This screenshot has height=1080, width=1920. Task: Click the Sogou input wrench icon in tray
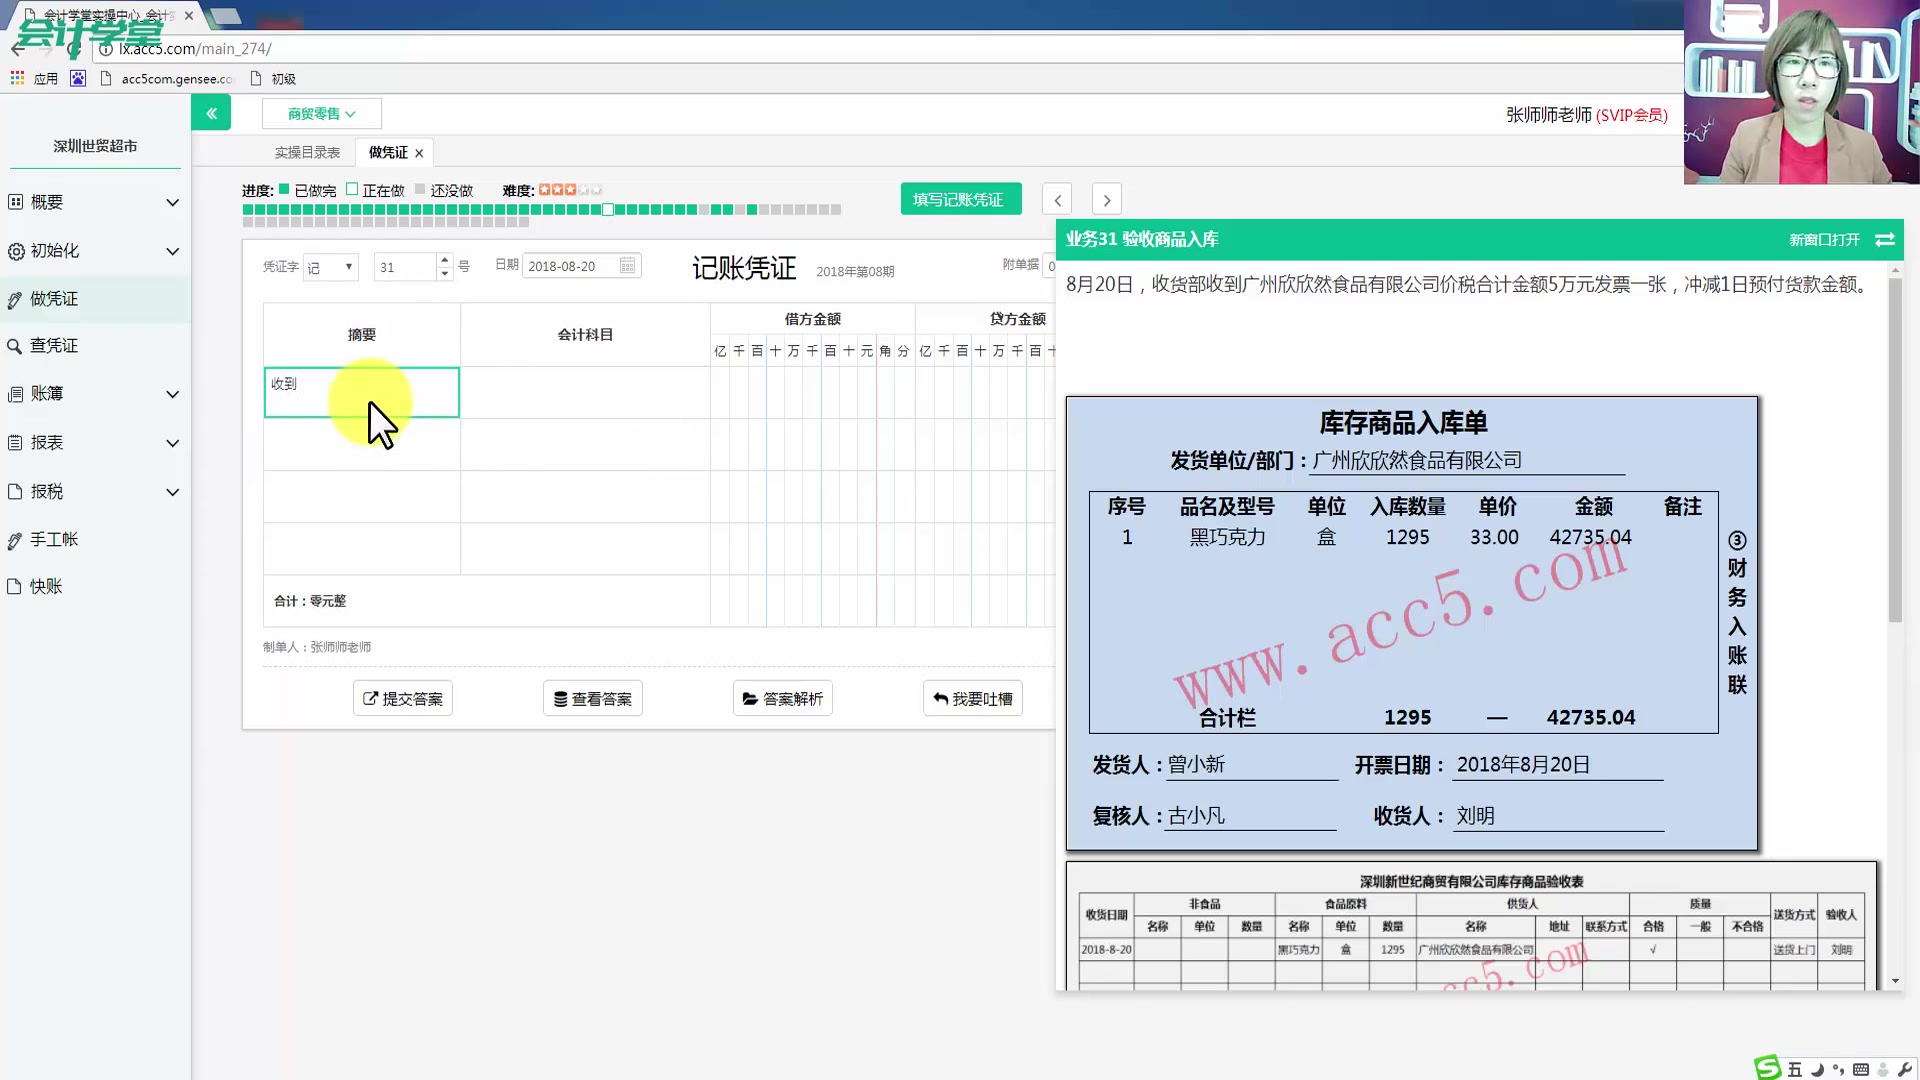[x=1906, y=1069]
